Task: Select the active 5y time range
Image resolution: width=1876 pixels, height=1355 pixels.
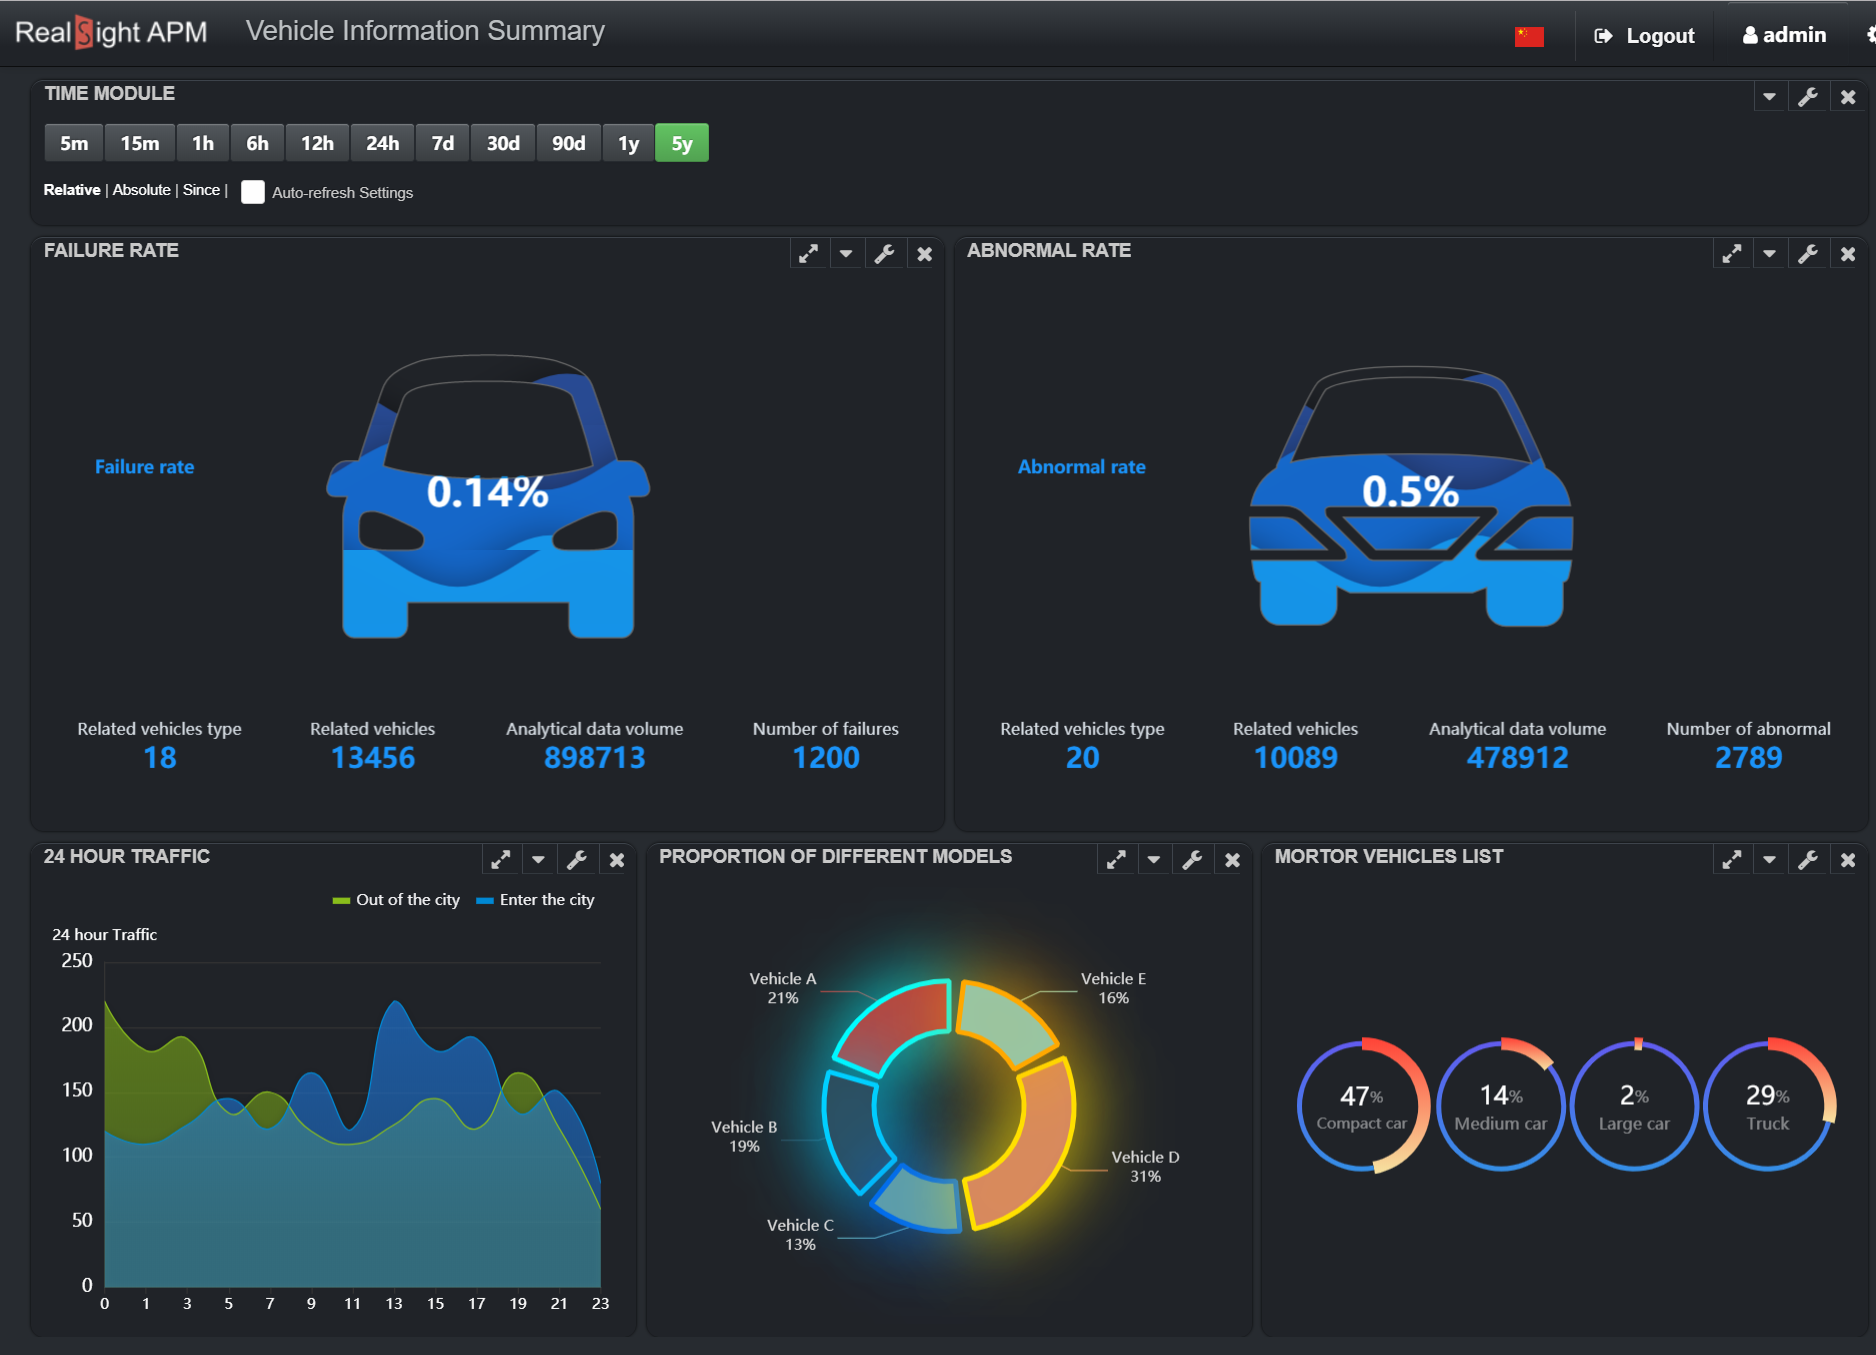Action: point(682,143)
